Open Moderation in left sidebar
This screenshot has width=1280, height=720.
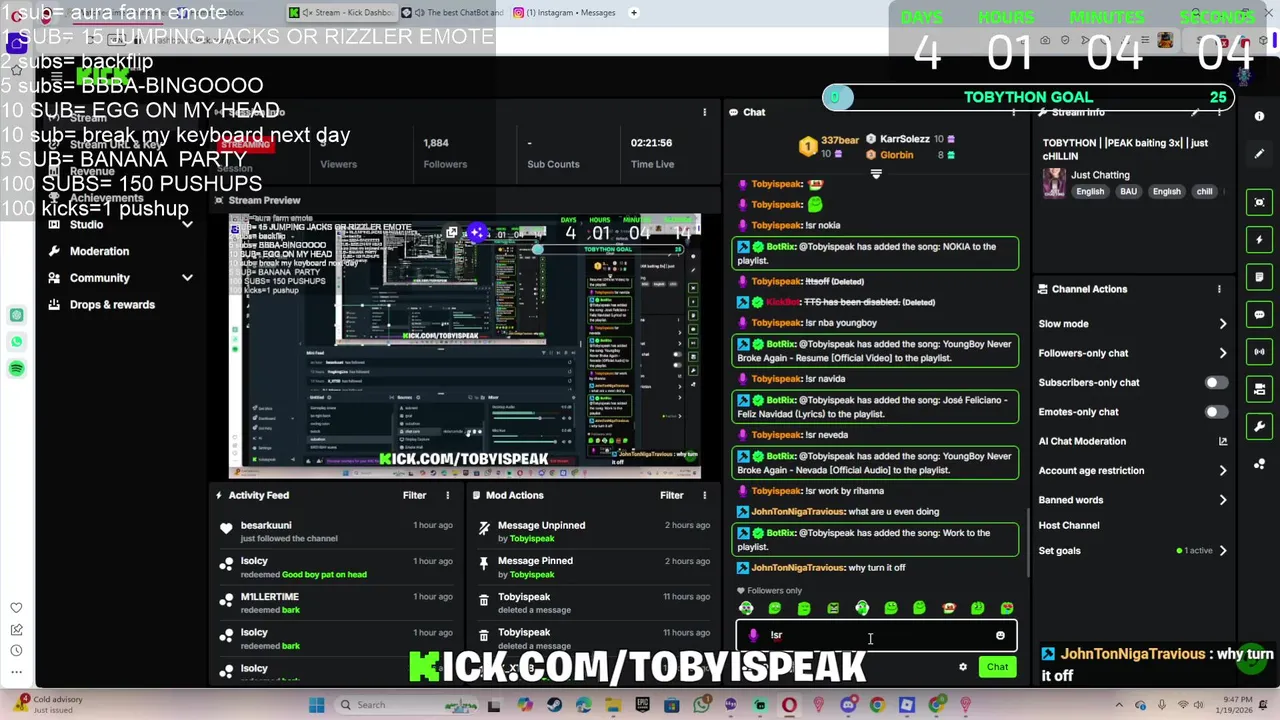point(99,251)
